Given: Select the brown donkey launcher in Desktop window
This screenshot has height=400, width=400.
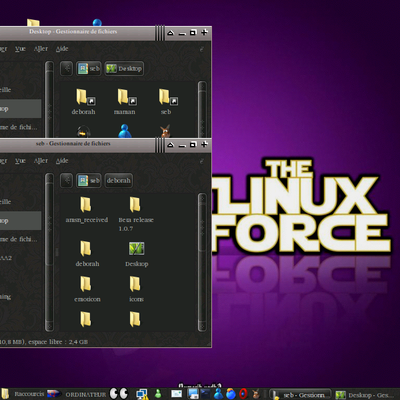Looking at the screenshot, I should [x=166, y=131].
